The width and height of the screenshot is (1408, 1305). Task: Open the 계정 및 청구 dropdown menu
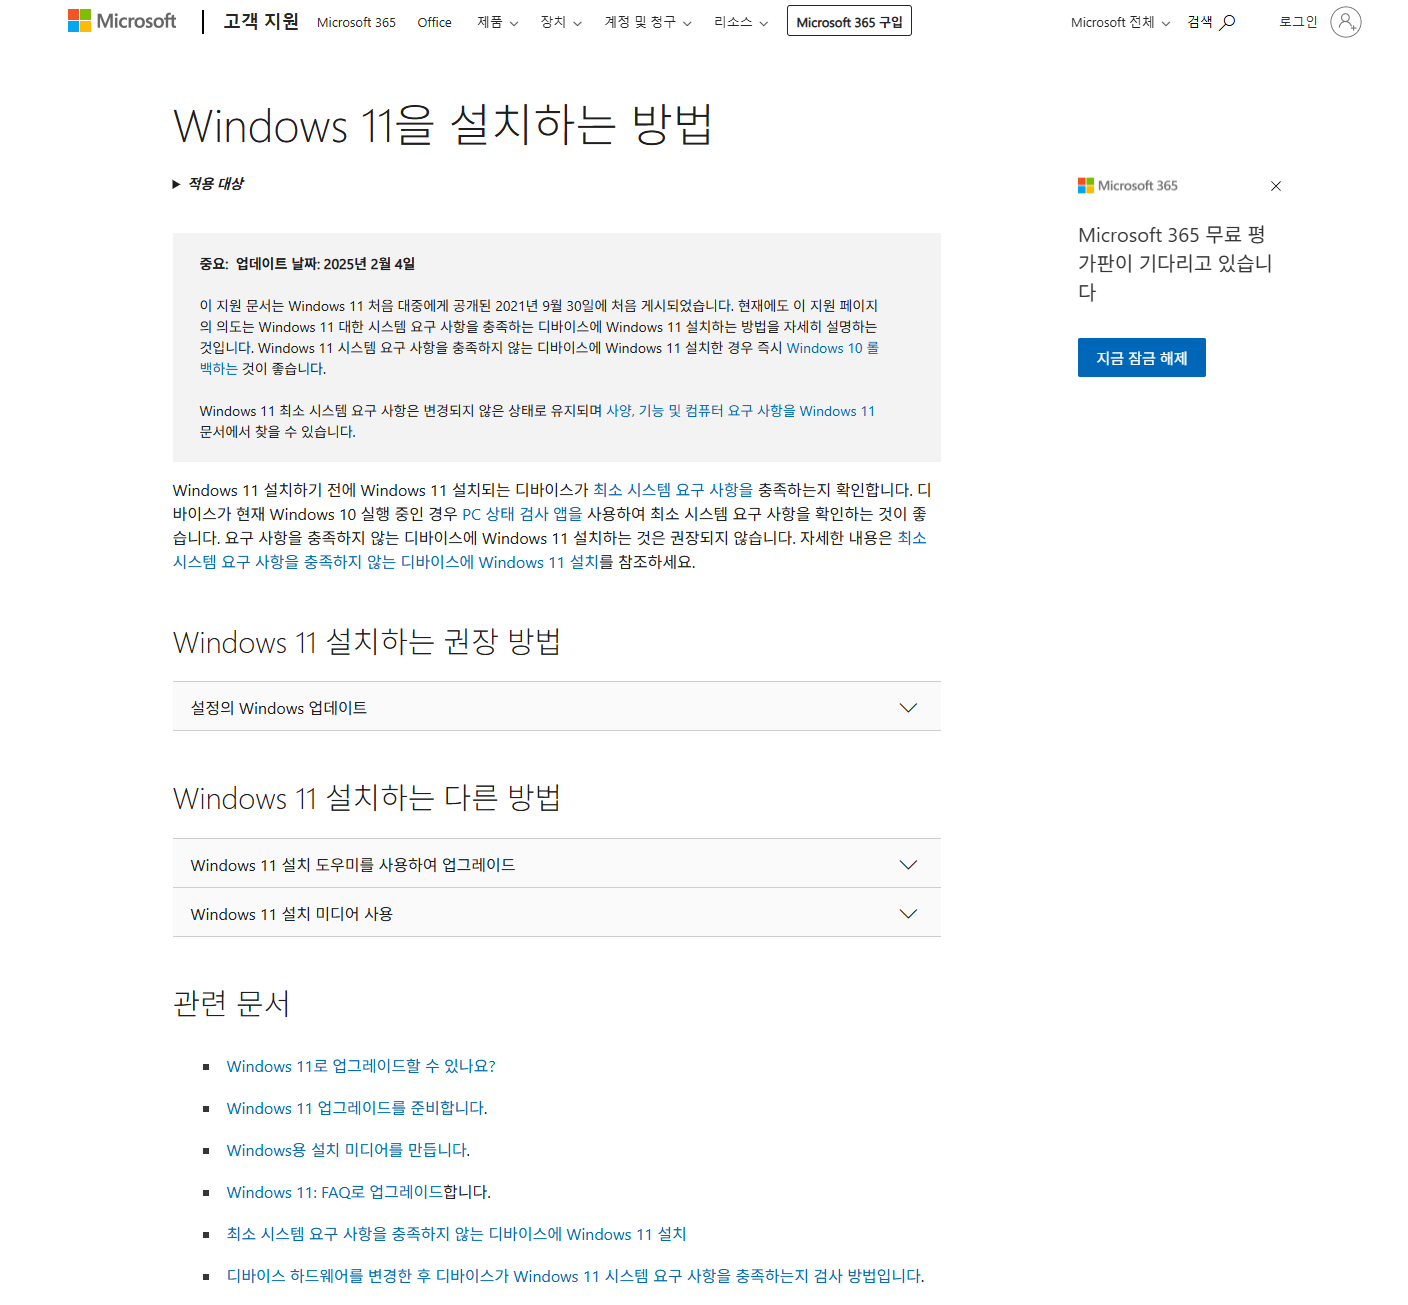tap(647, 22)
